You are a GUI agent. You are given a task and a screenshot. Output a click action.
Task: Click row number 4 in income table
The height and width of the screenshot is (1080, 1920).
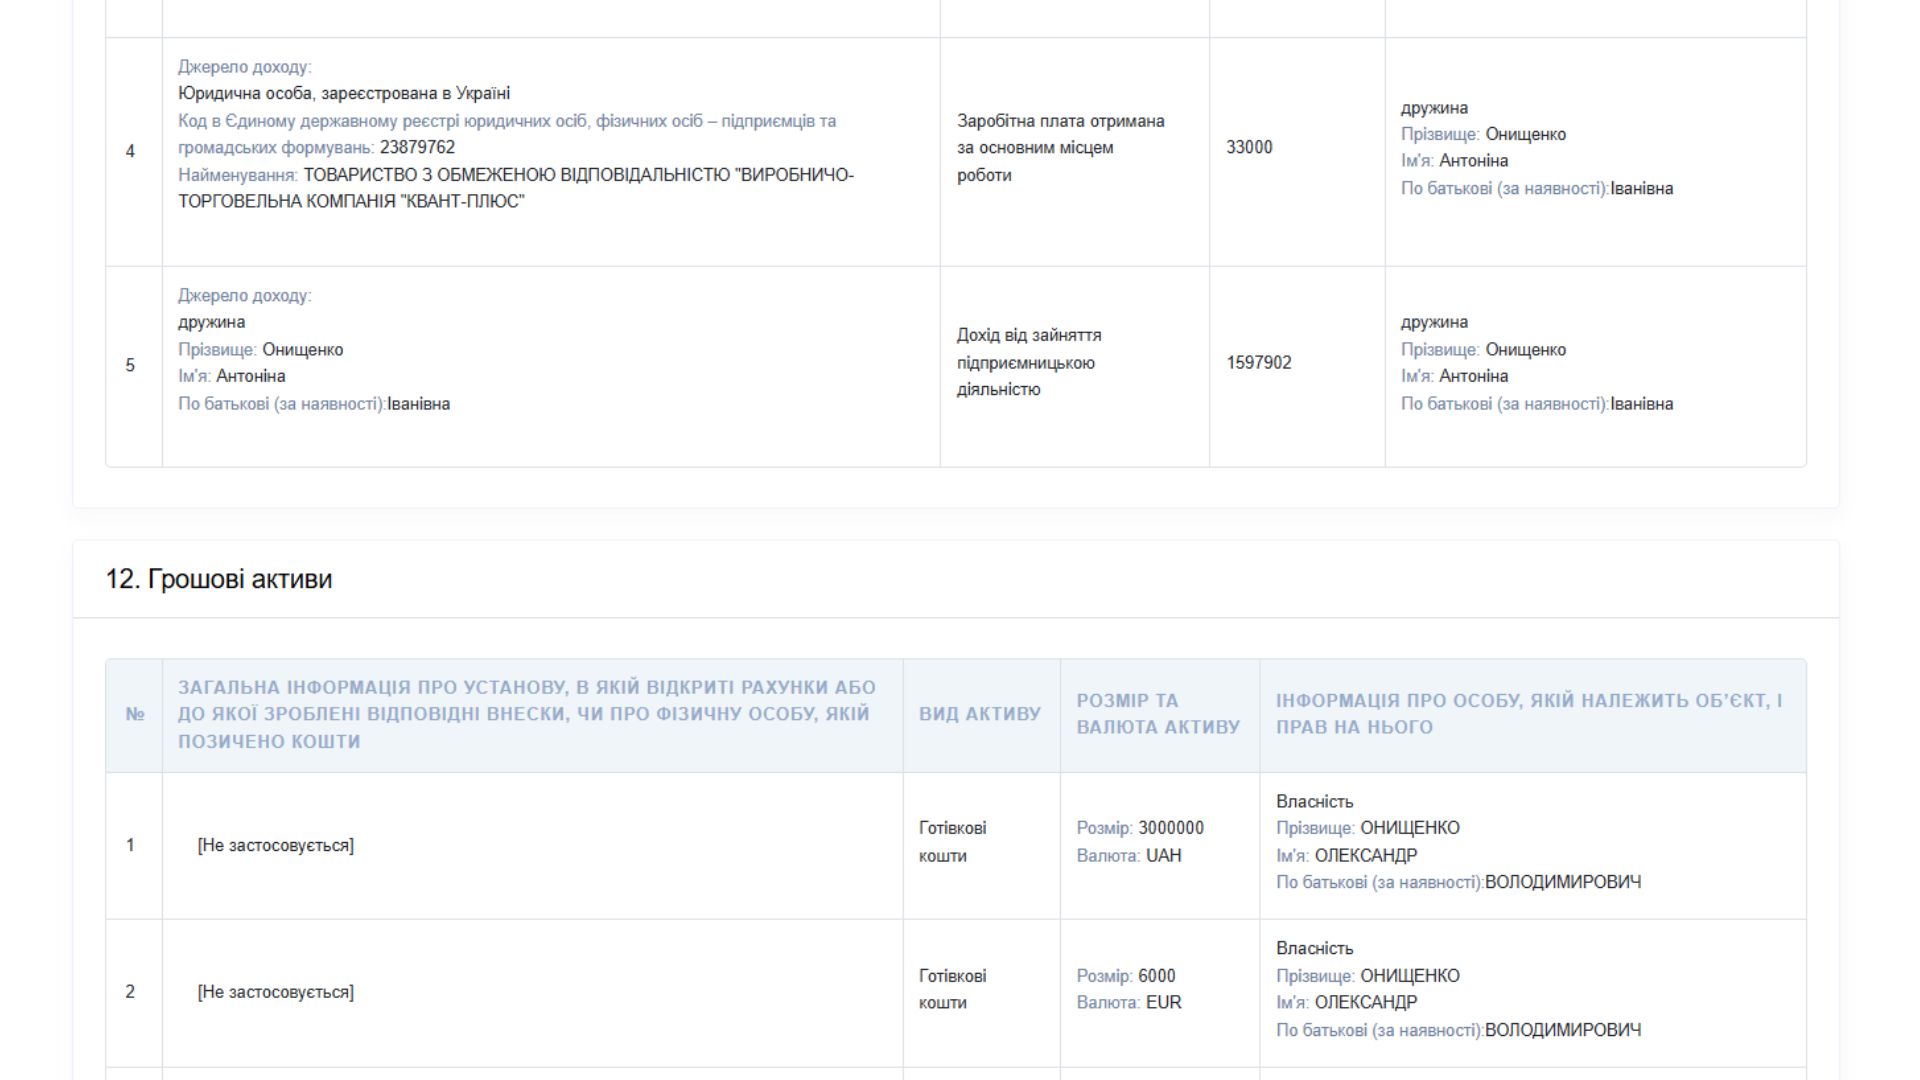[x=130, y=151]
